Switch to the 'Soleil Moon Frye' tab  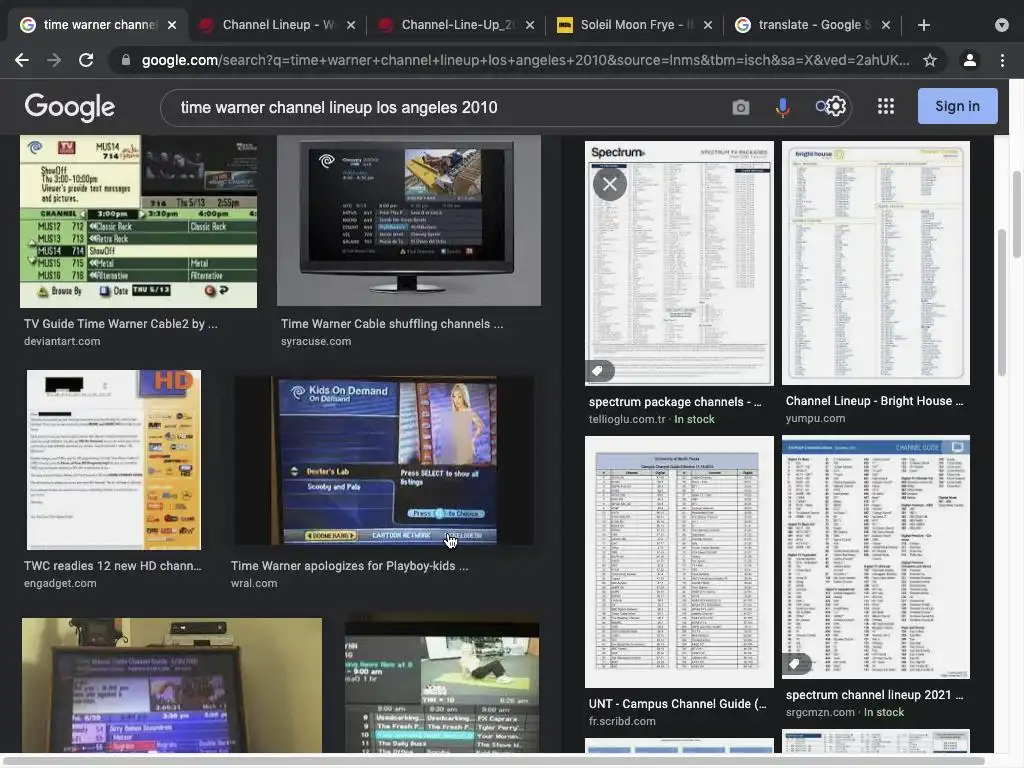point(635,25)
